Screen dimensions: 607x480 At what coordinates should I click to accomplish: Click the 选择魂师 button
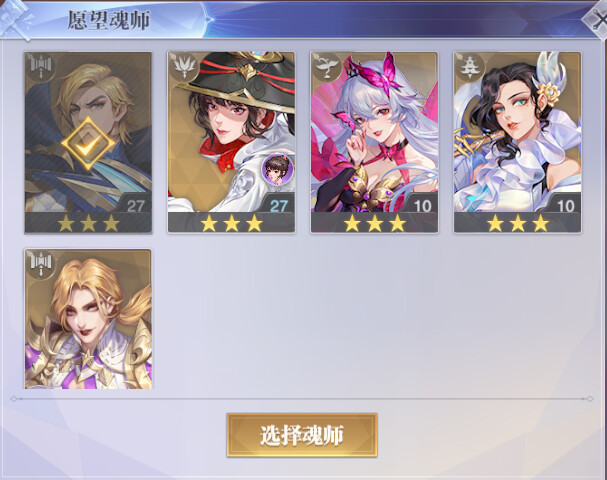pyautogui.click(x=302, y=435)
